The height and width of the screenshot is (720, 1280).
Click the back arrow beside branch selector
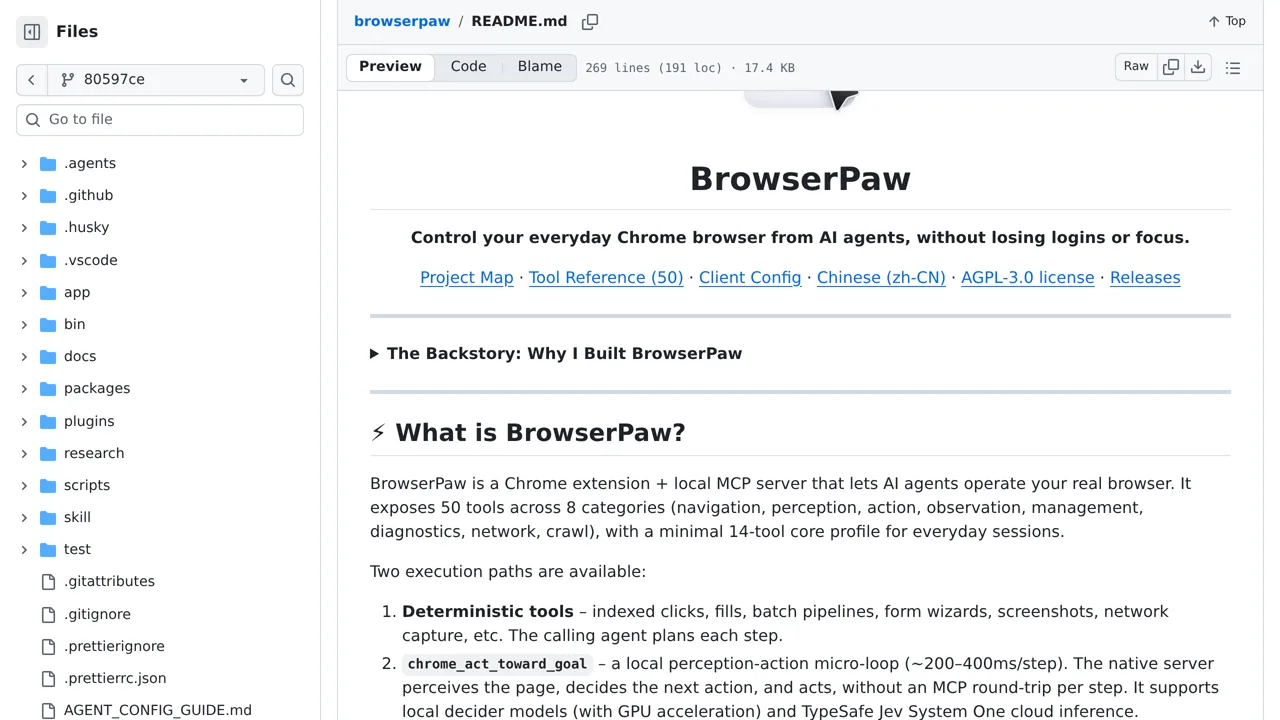pos(32,80)
